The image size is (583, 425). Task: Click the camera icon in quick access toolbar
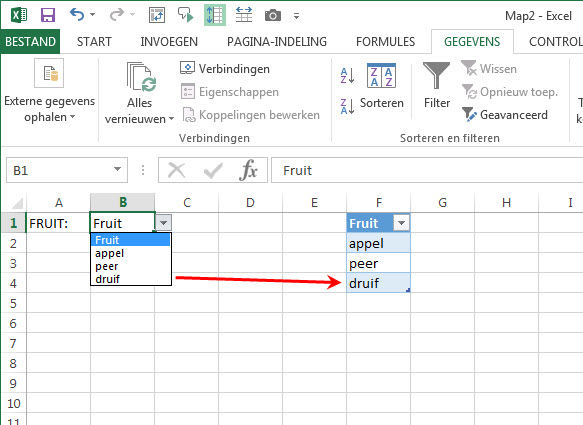pyautogui.click(x=273, y=15)
